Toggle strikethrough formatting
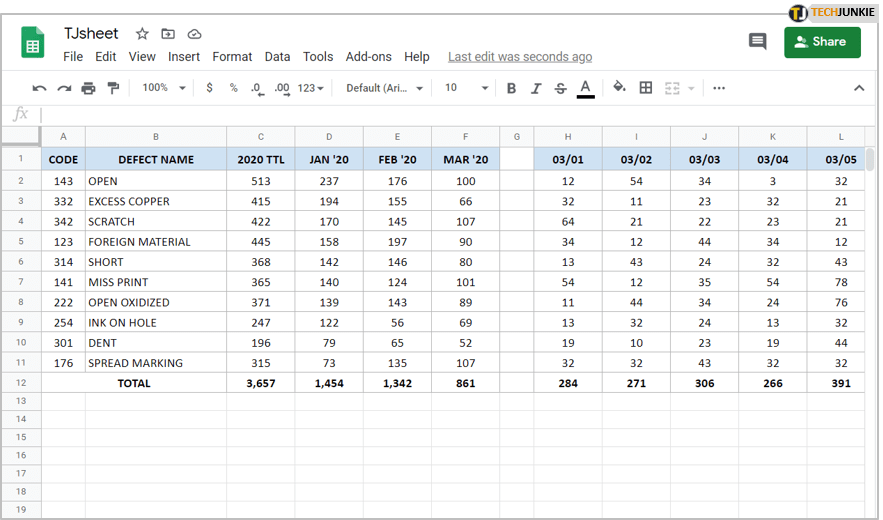Viewport: 883px width, 520px height. pos(560,88)
